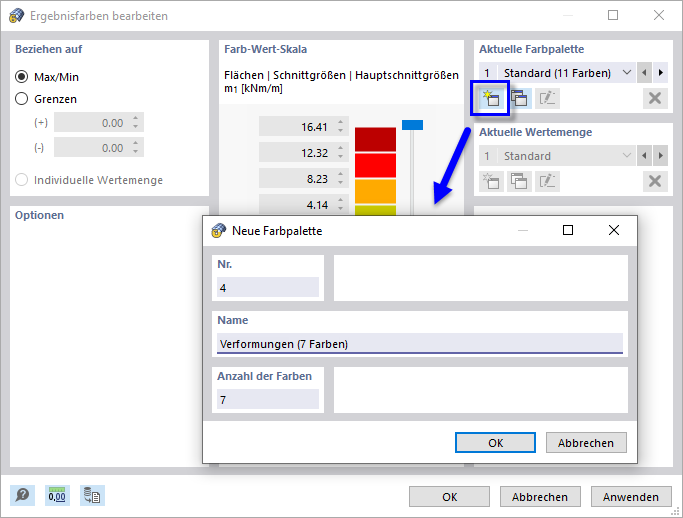Cancel the Neue Farbpalette dialog with Abbrechen

coord(586,443)
